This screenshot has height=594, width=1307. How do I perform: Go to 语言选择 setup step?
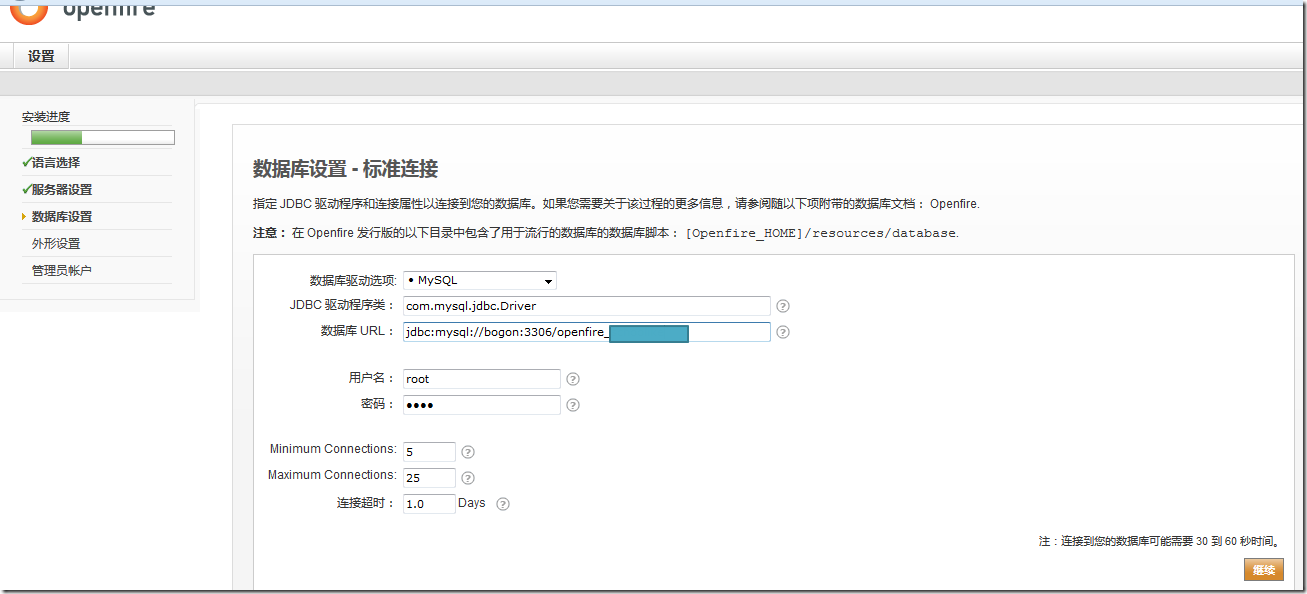click(56, 162)
